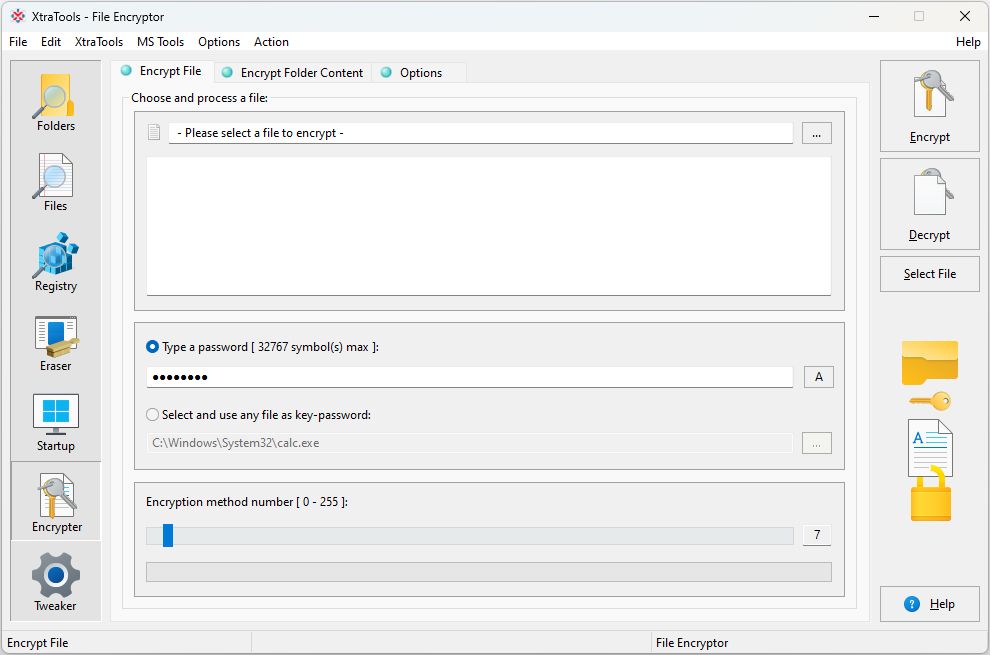Open the Files tool in sidebar
Viewport: 990px width, 655px height.
click(x=56, y=182)
